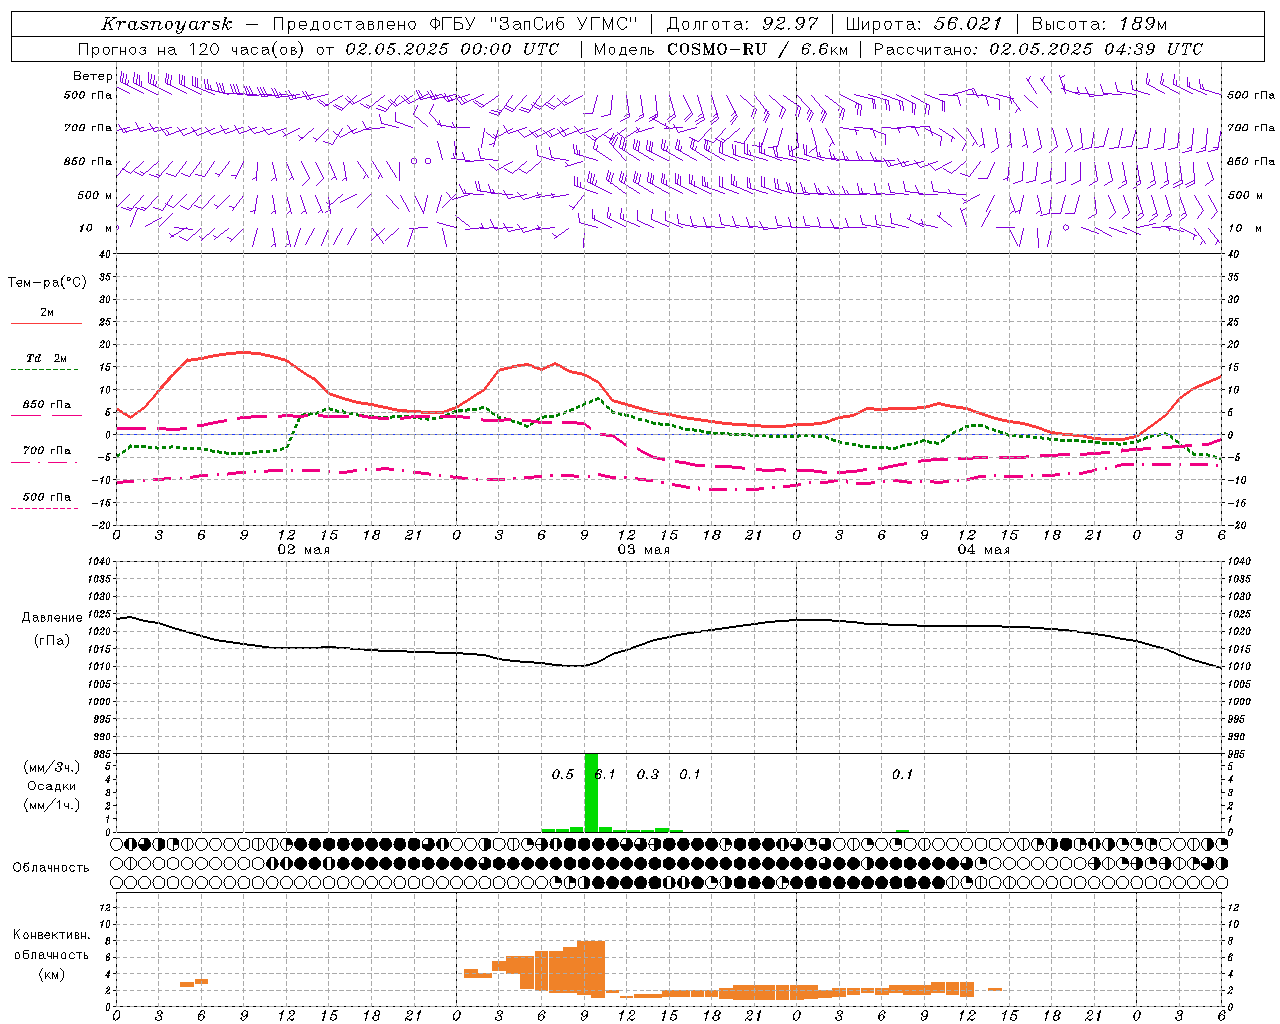Click the tall green precipitation bar
Image resolution: width=1280 pixels, height=1024 pixels.
coord(591,792)
